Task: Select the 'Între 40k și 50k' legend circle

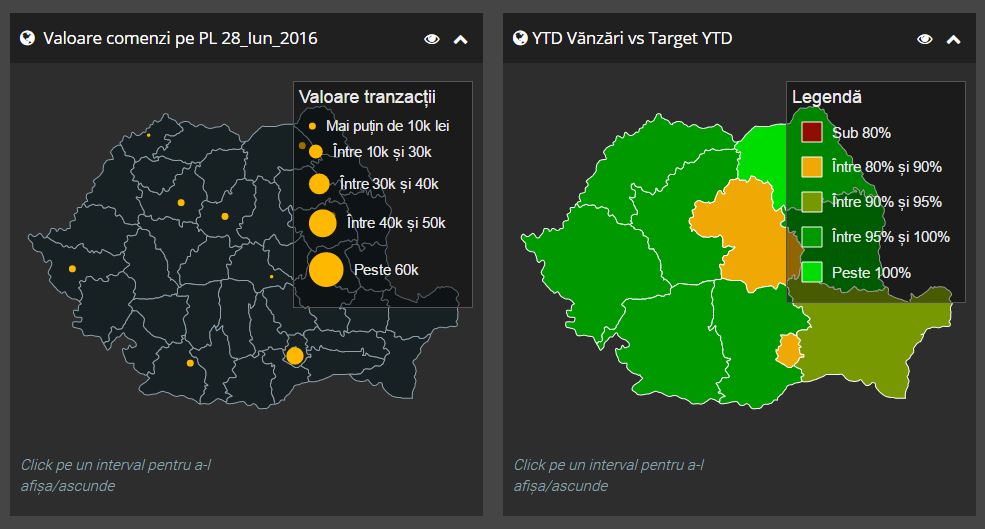Action: click(x=322, y=223)
